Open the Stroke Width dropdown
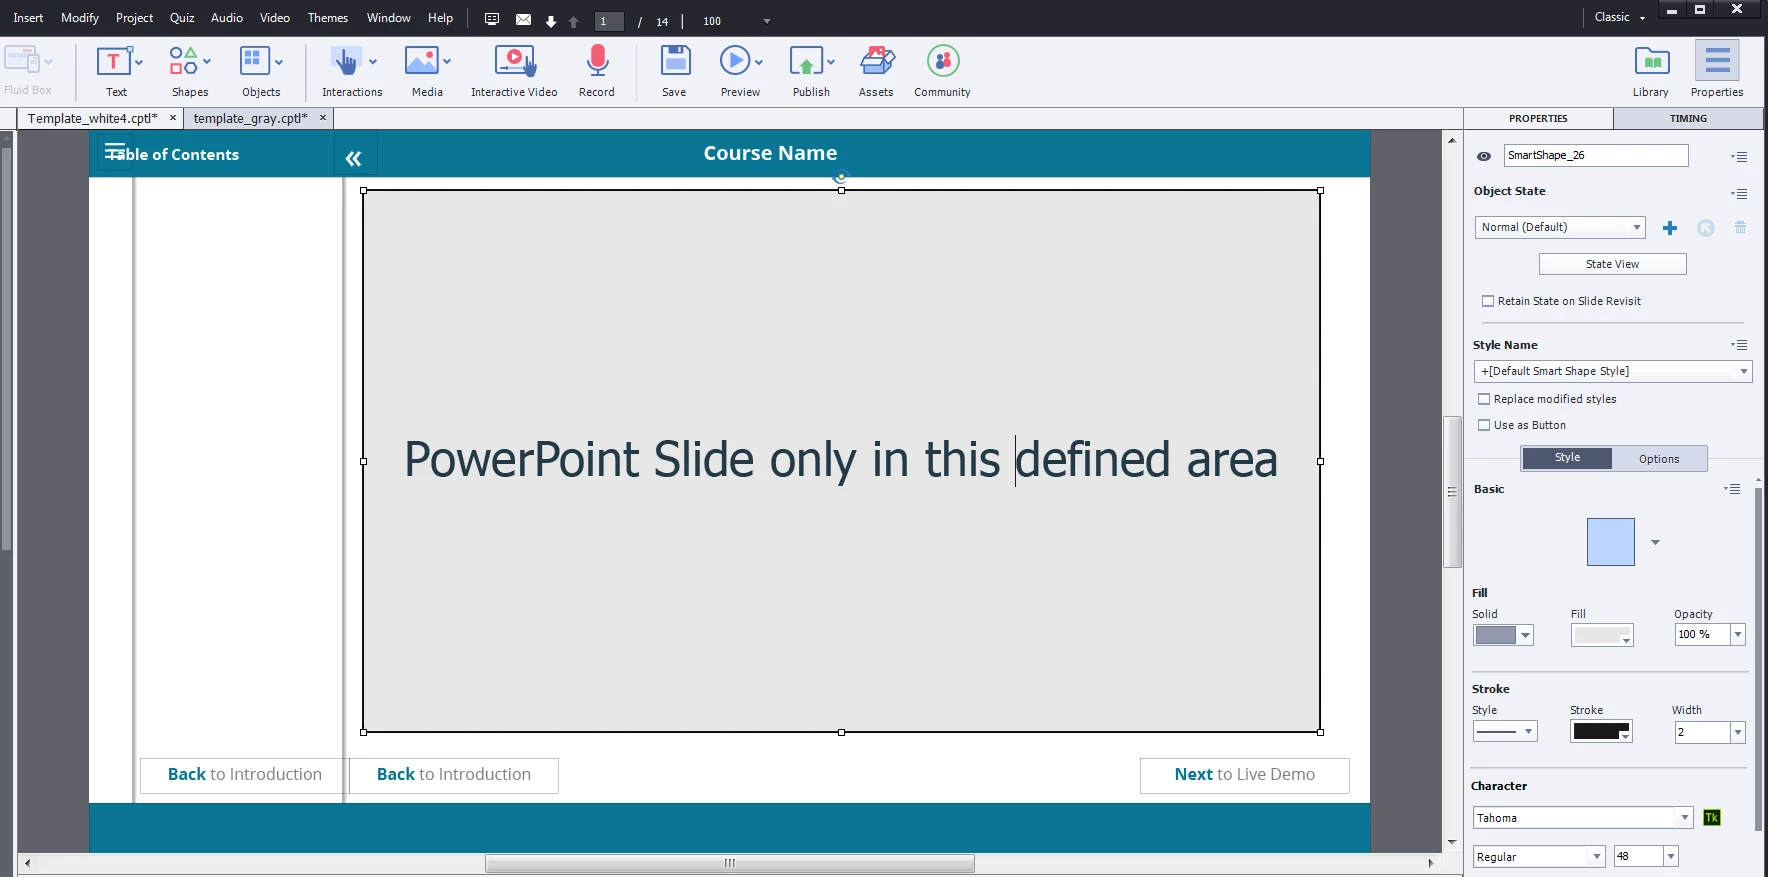Image resolution: width=1768 pixels, height=877 pixels. point(1738,732)
